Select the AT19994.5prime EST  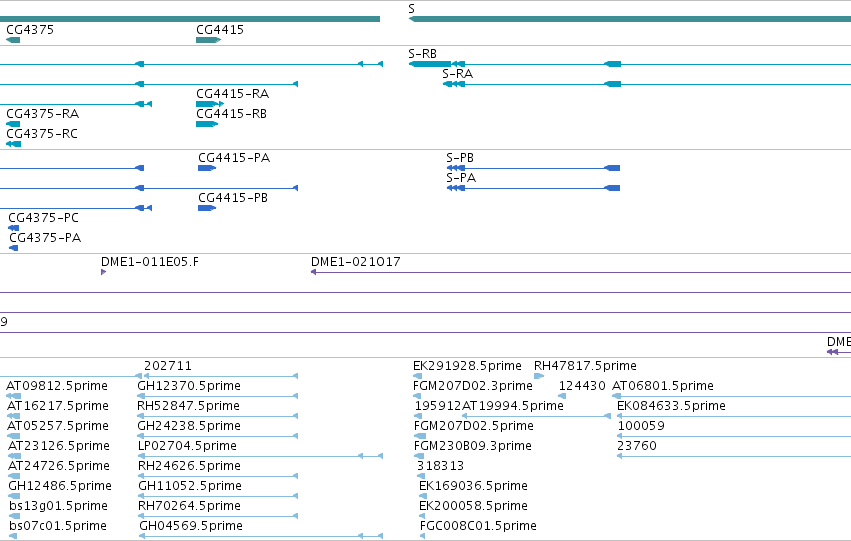[x=513, y=406]
